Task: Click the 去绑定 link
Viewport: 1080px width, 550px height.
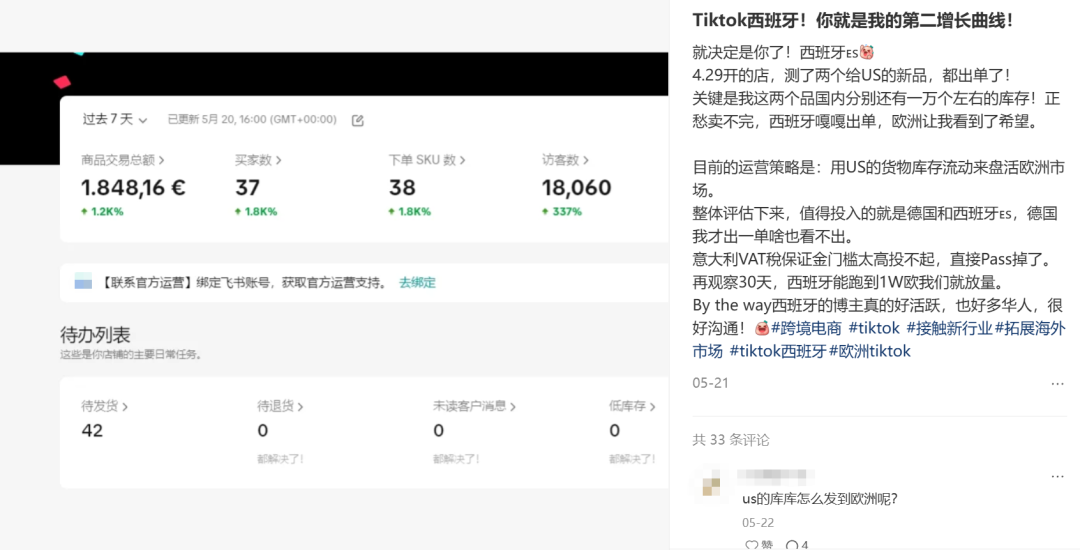Action: tap(417, 282)
